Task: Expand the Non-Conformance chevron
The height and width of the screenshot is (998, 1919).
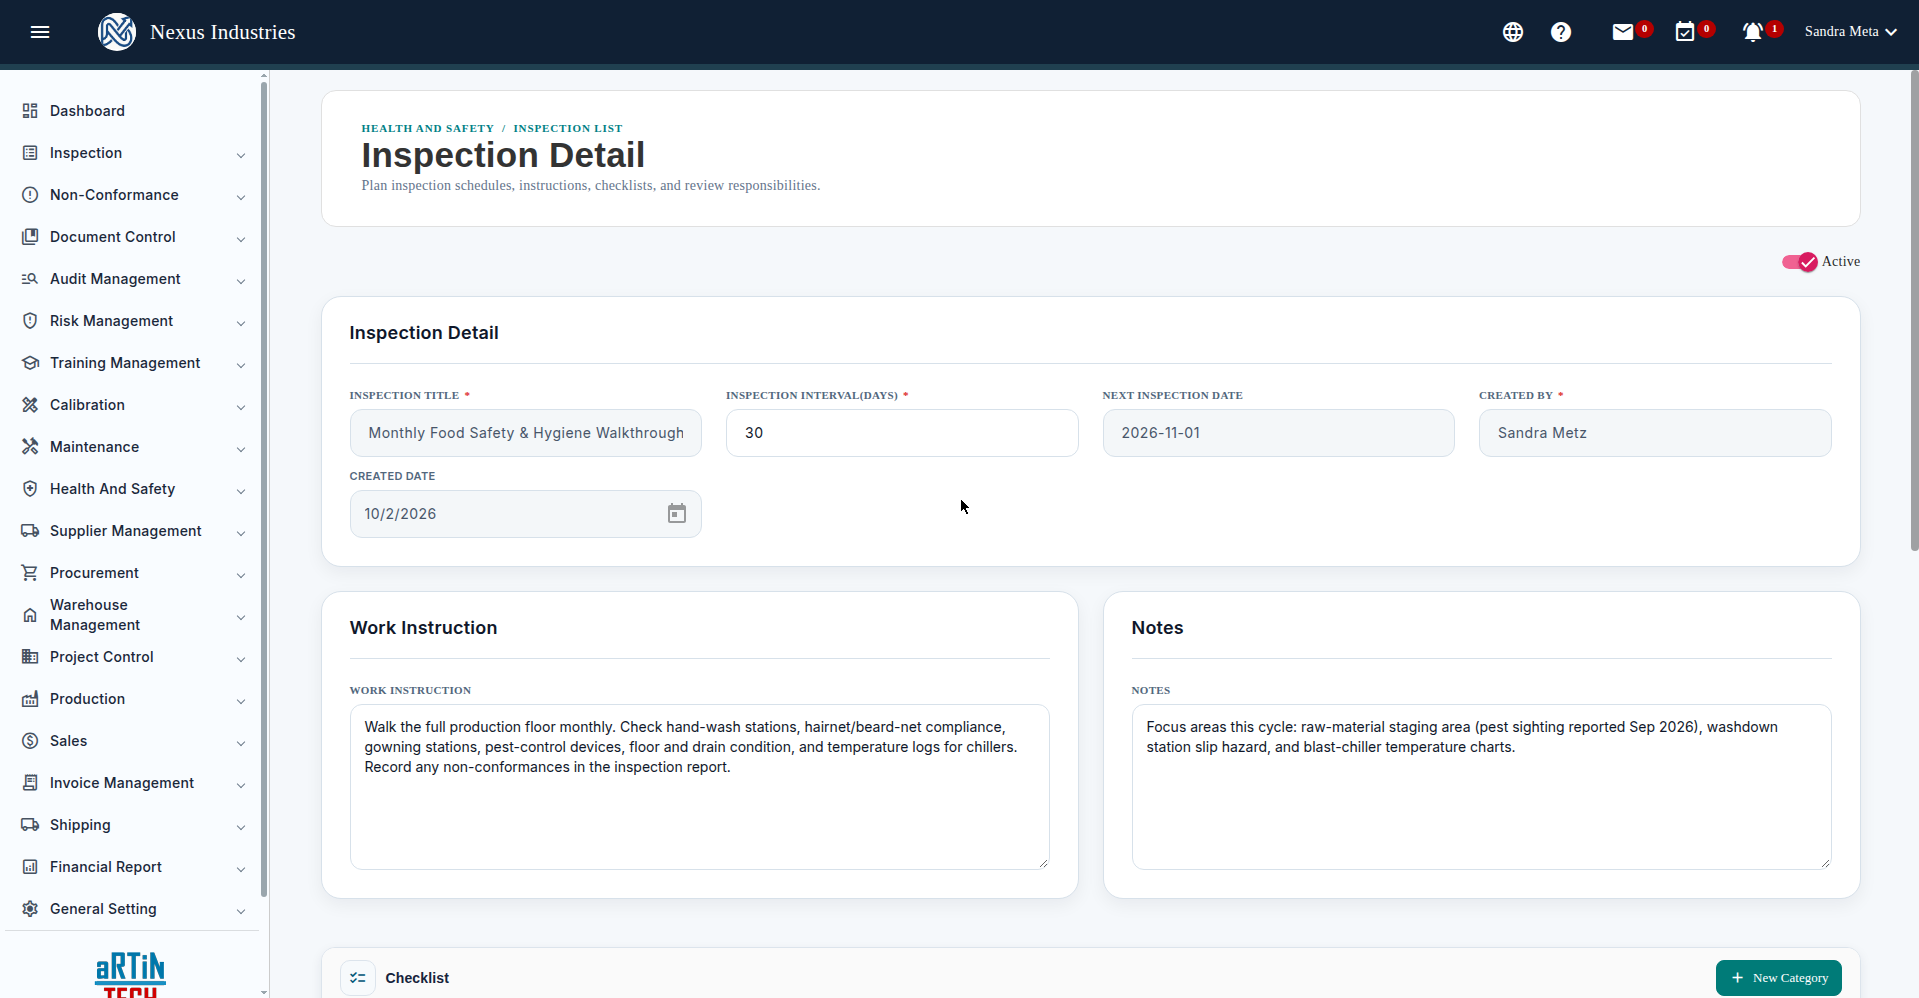Action: click(x=241, y=197)
